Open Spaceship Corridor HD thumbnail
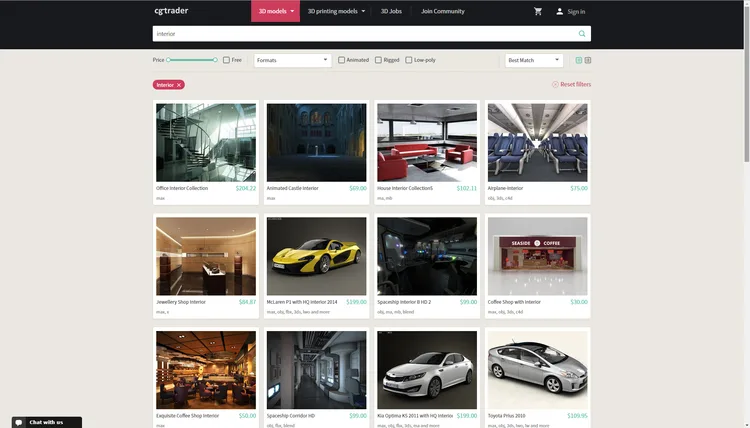 pos(316,370)
